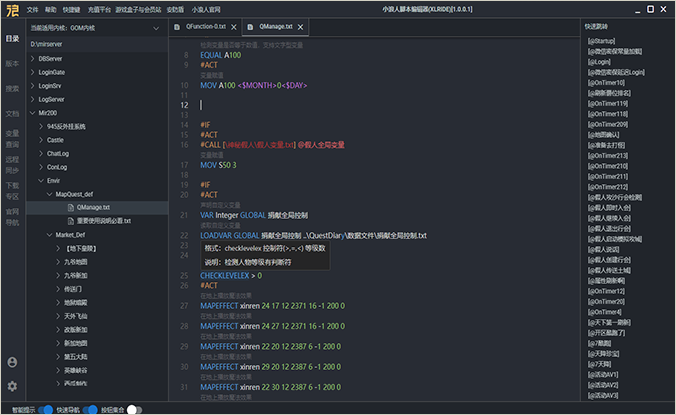Close the QManage.txt tab
676x415 pixels.
[x=299, y=24]
